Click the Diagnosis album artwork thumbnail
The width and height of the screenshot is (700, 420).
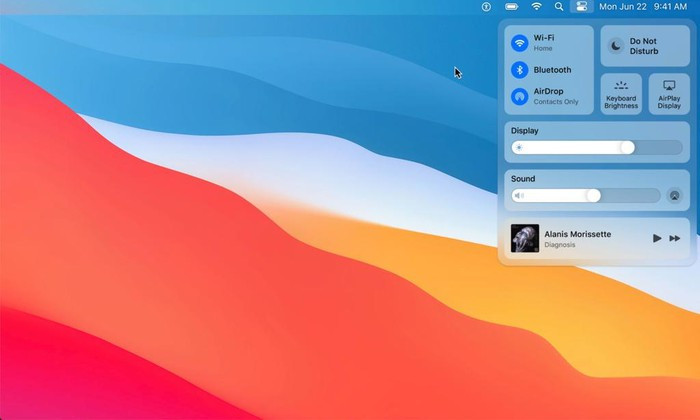pos(525,238)
